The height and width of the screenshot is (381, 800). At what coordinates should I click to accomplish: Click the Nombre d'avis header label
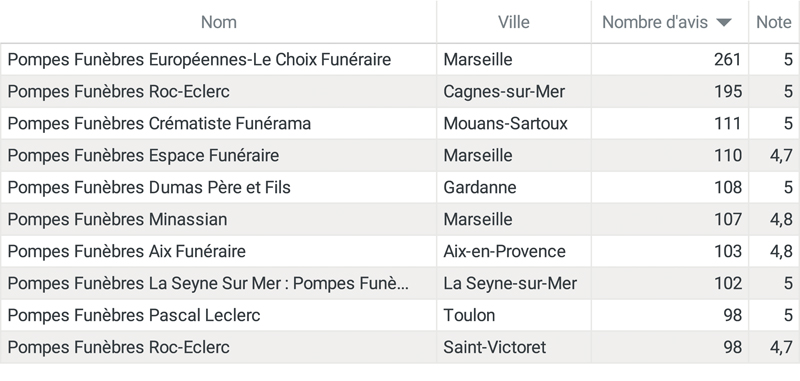(655, 22)
